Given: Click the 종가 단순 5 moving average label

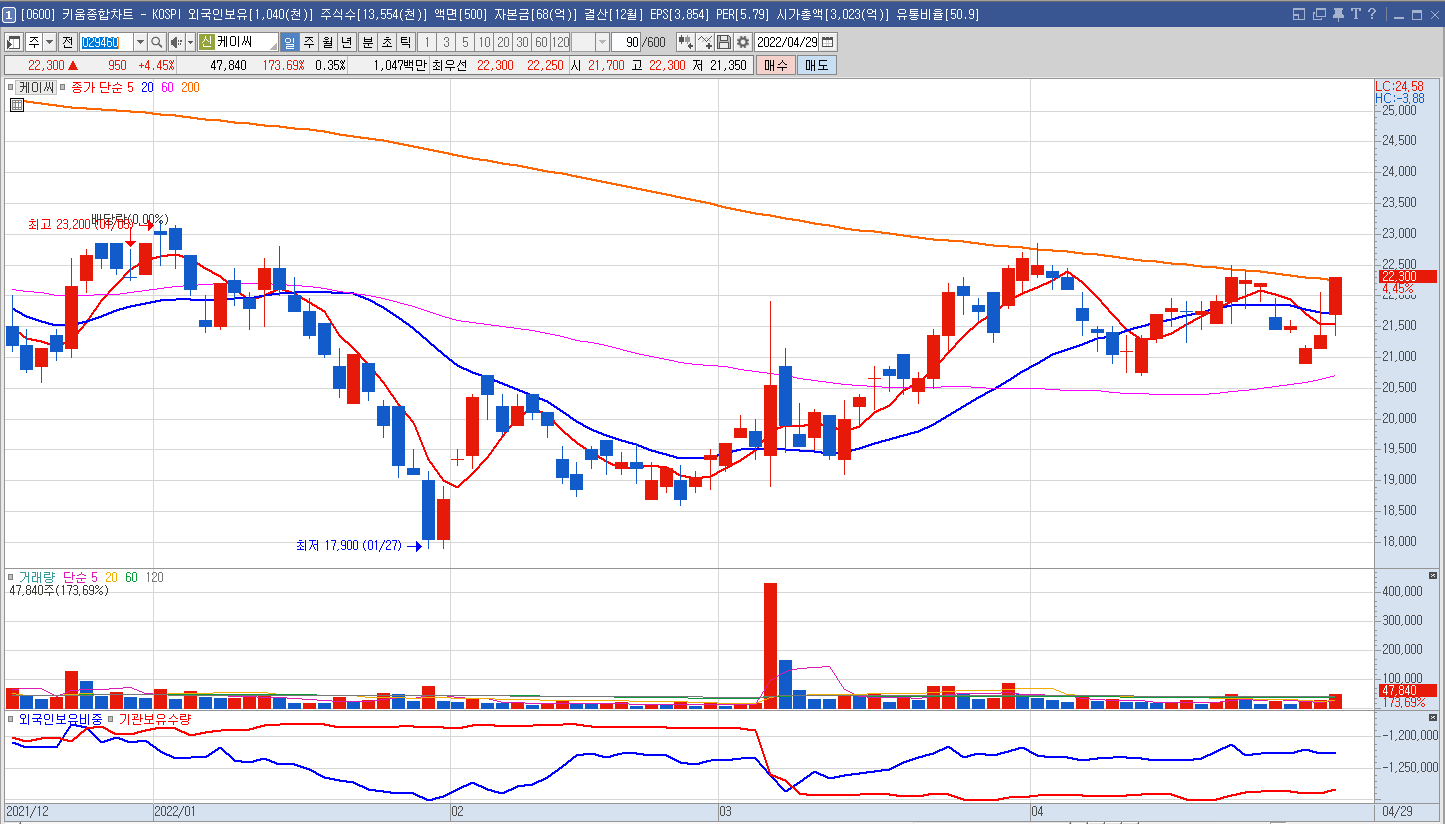Looking at the screenshot, I should click(102, 87).
